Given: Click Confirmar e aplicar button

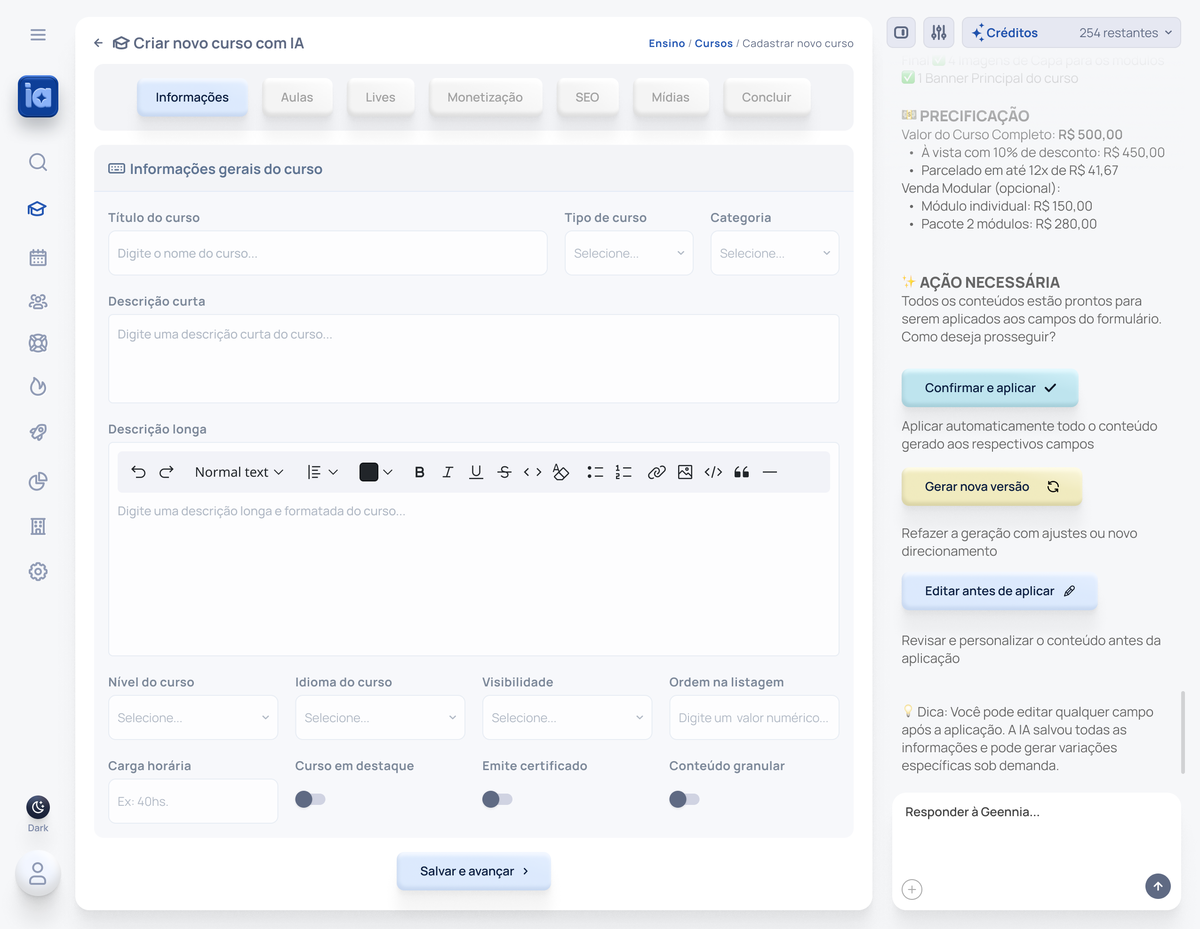Looking at the screenshot, I should click(989, 387).
